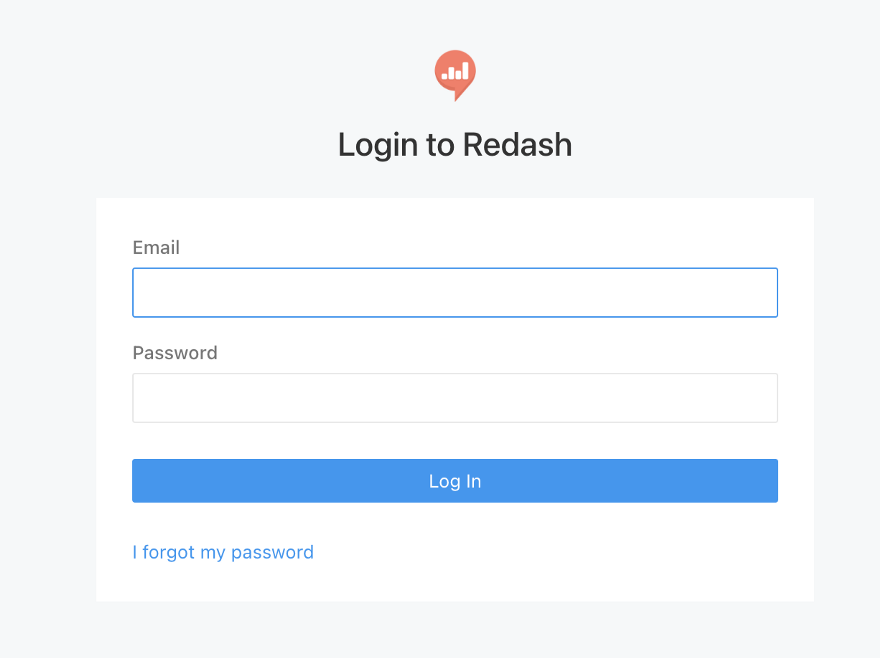
Task: Click empty white space right of the forgot link
Action: (x=560, y=552)
